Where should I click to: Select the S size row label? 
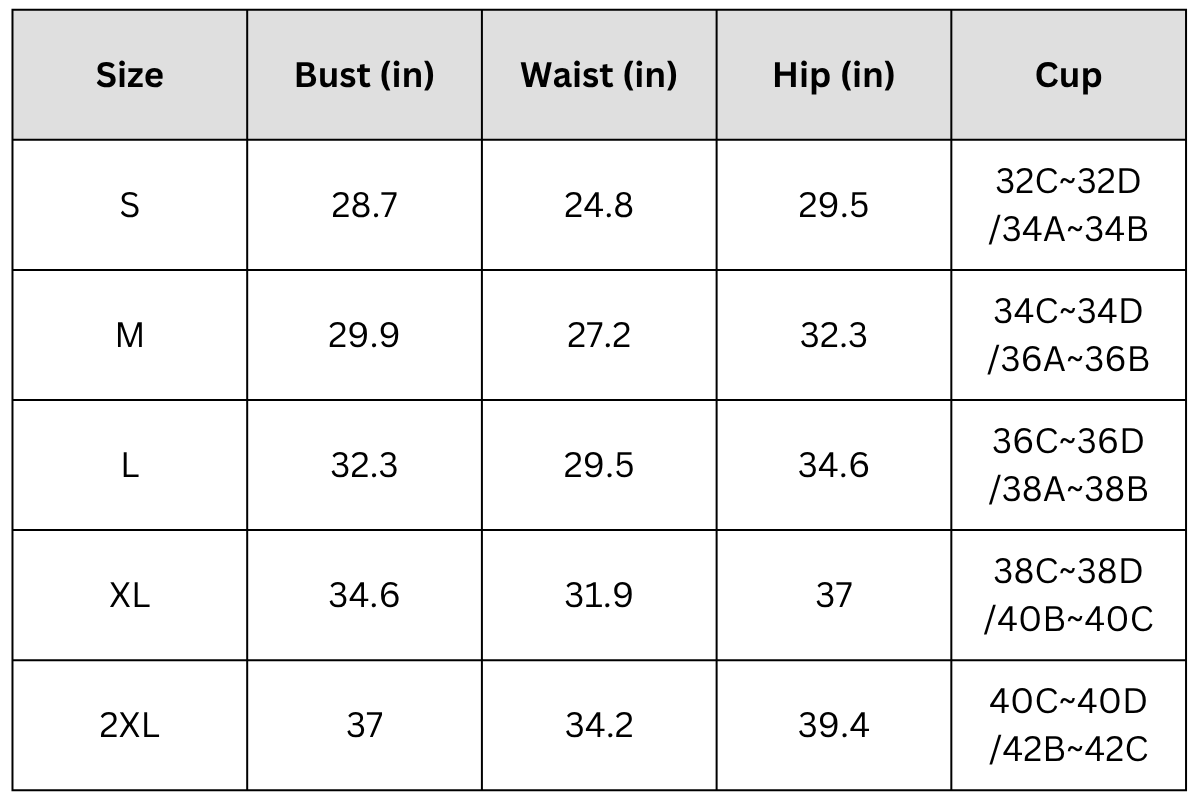tap(130, 205)
